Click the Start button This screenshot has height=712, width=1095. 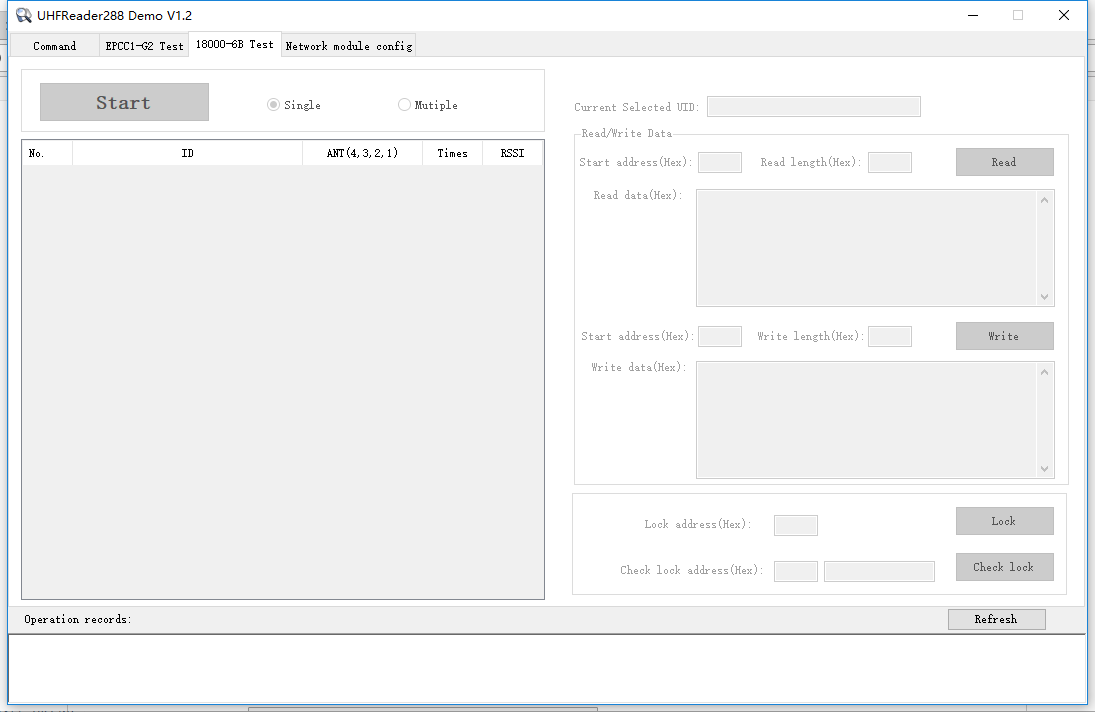pos(124,102)
